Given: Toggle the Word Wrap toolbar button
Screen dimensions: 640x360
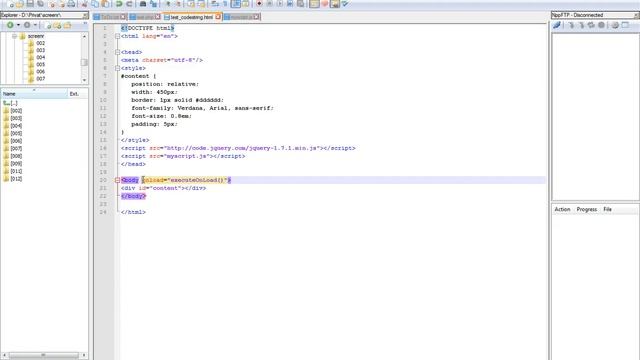Looking at the screenshot, I should tap(215, 4).
